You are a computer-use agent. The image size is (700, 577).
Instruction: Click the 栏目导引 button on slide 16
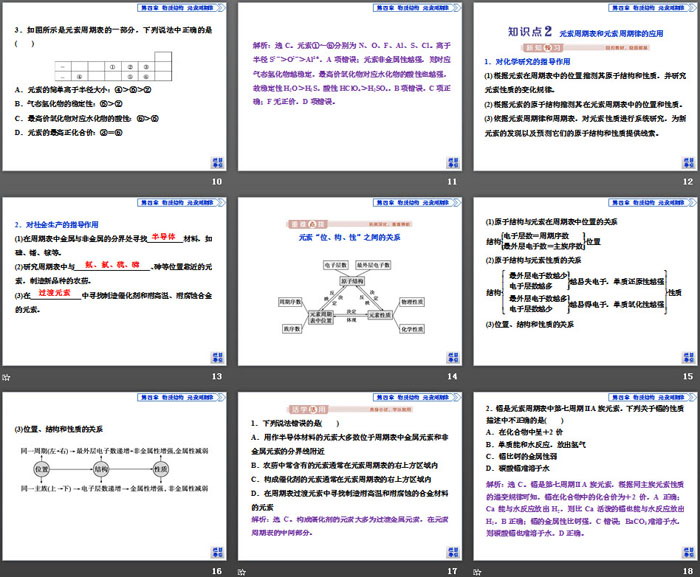point(215,550)
